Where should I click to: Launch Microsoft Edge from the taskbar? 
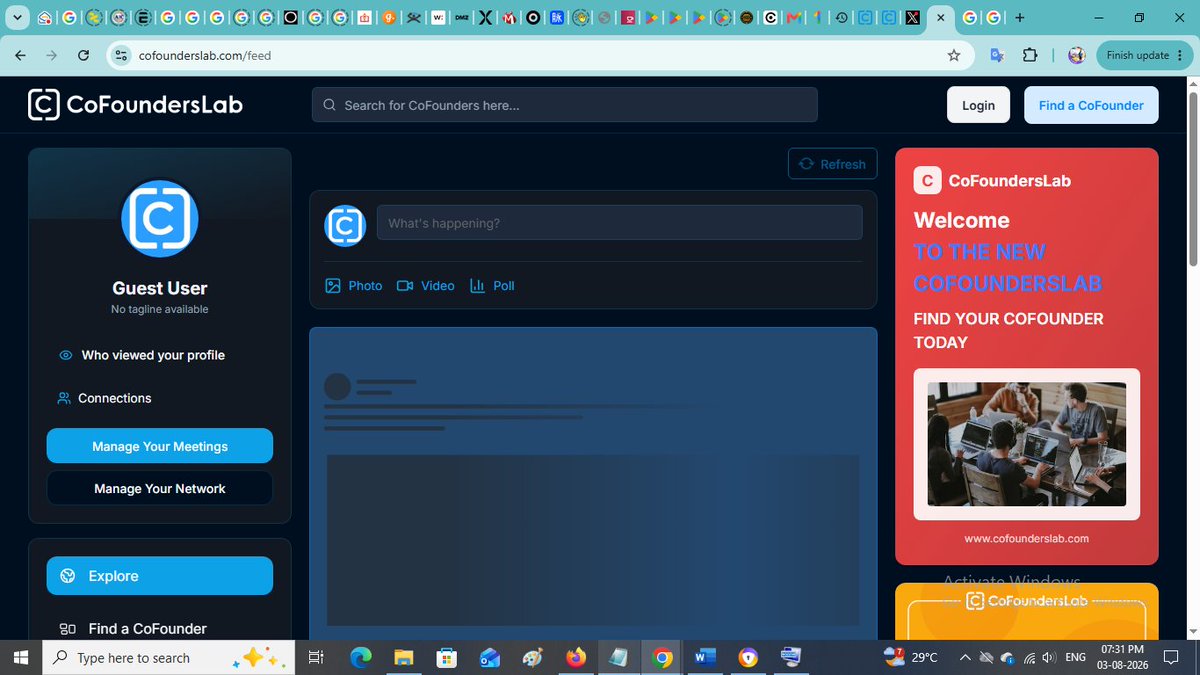pyautogui.click(x=361, y=658)
